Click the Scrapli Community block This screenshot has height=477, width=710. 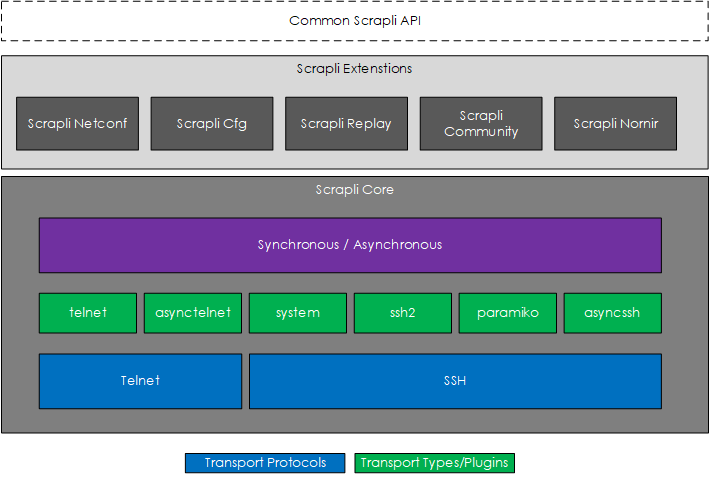pos(481,124)
